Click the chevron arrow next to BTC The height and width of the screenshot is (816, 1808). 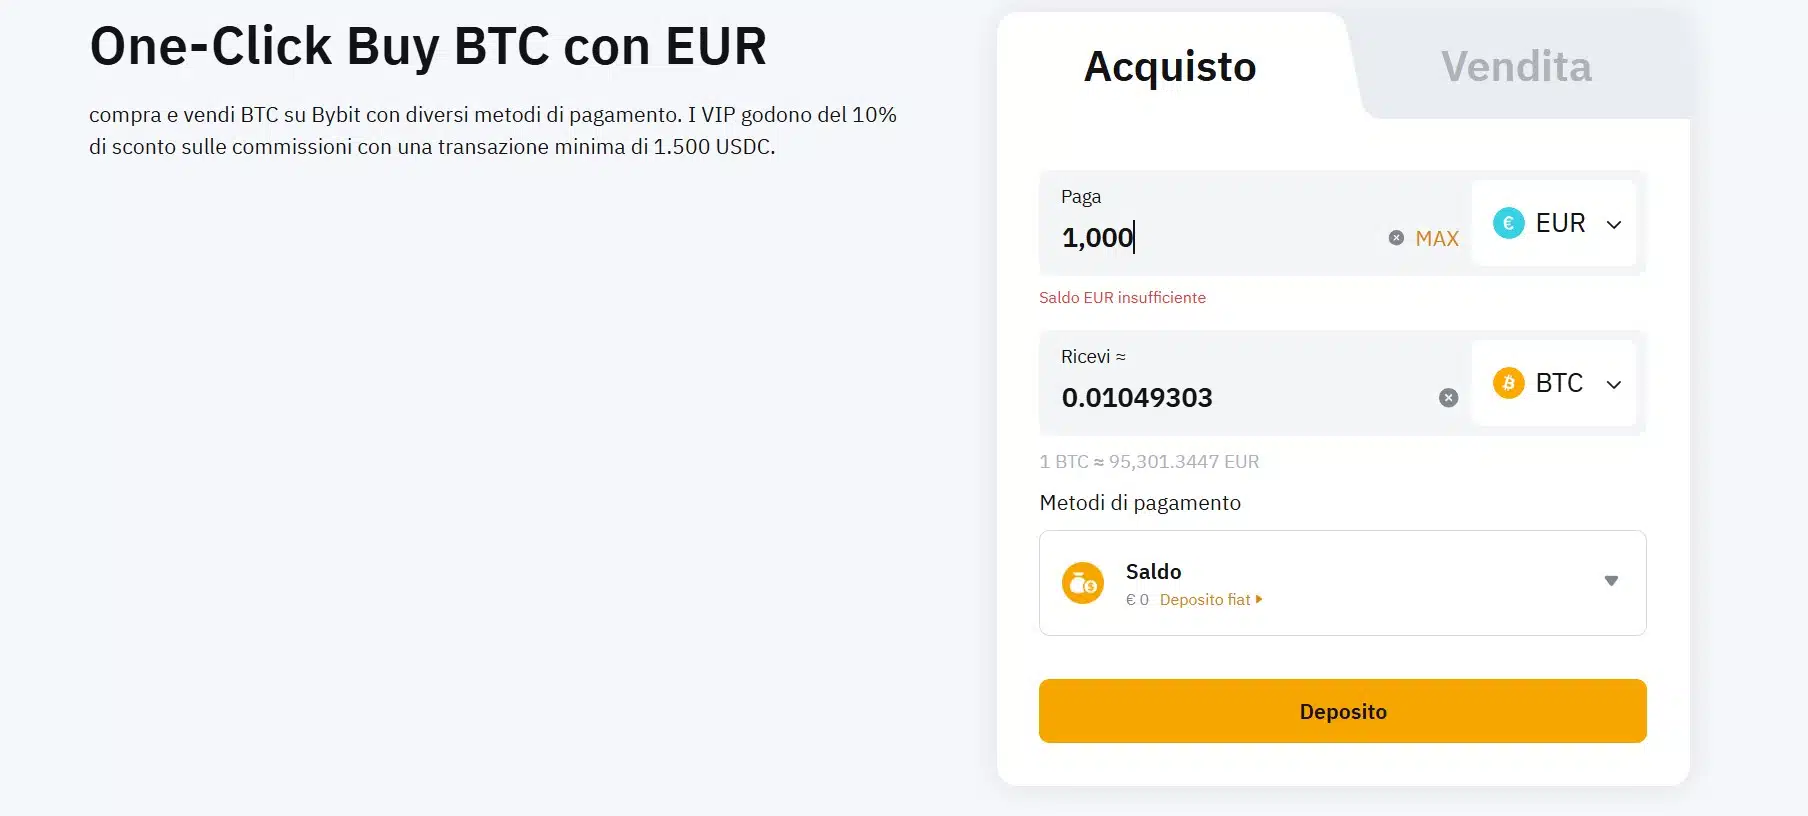pyautogui.click(x=1614, y=384)
